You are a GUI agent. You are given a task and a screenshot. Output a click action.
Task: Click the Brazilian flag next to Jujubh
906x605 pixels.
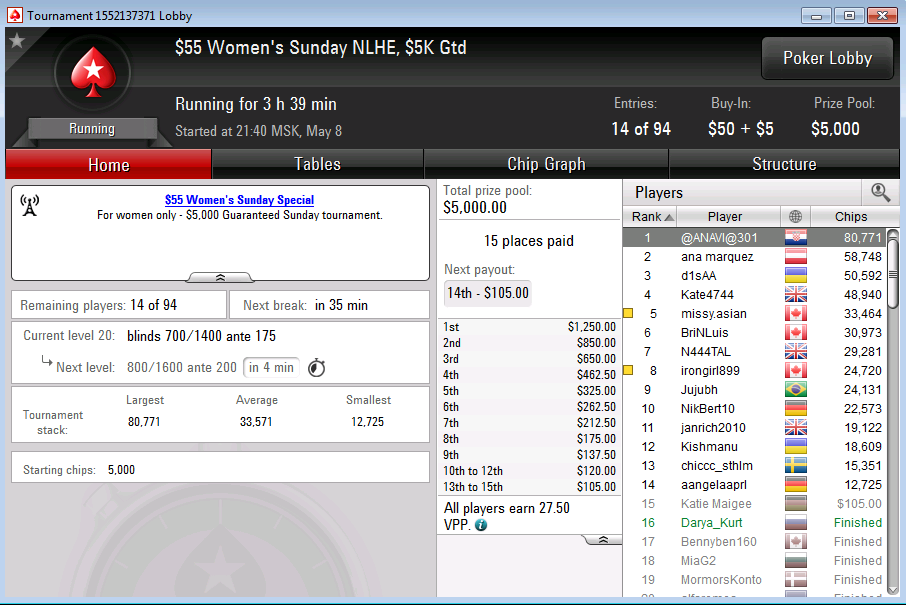796,389
